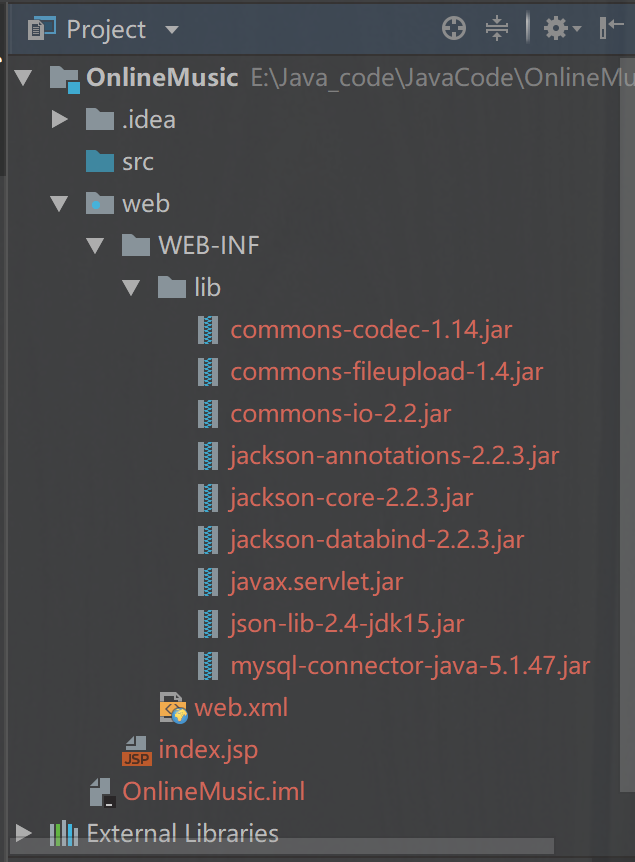The height and width of the screenshot is (862, 635).
Task: Expand External Libraries
Action: (24, 833)
